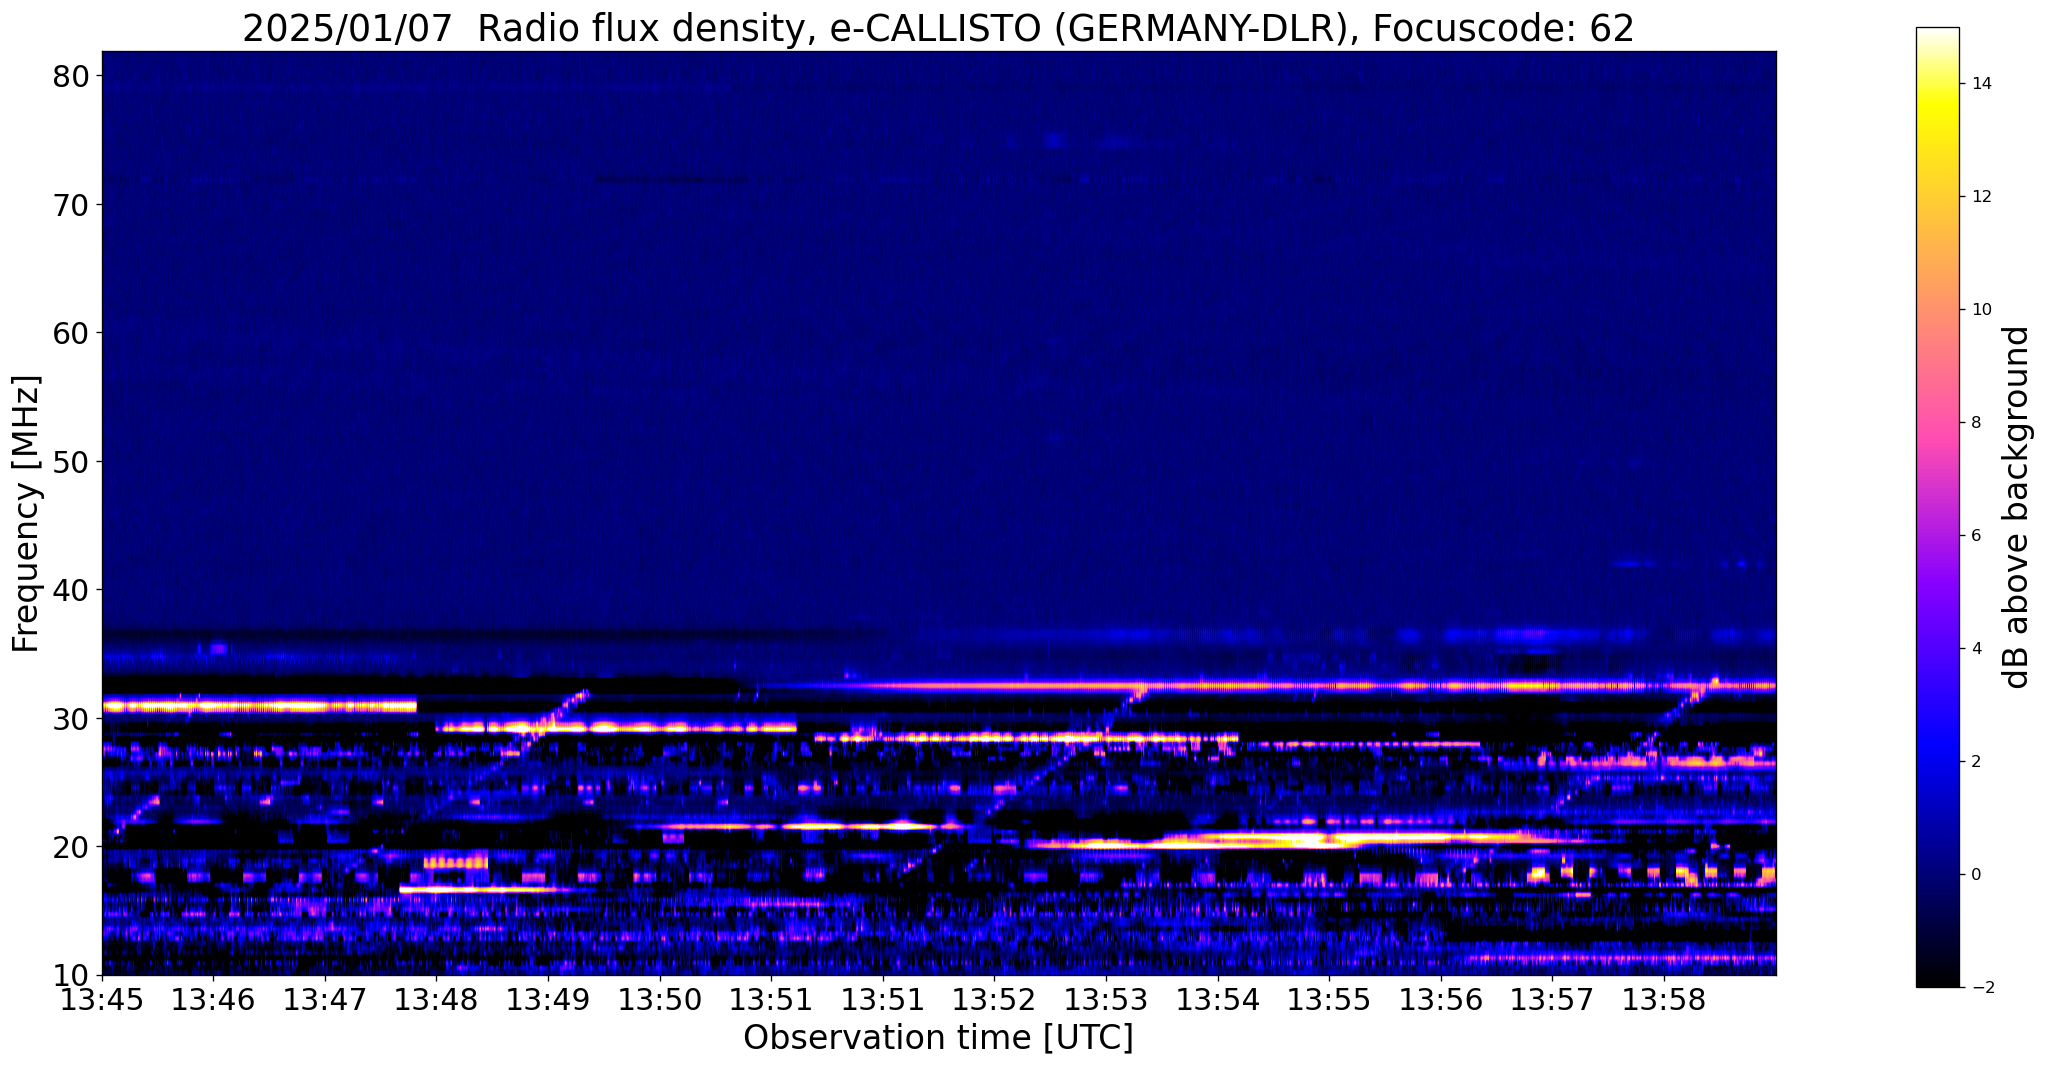Click the 13:50 time tick label

click(x=660, y=1000)
